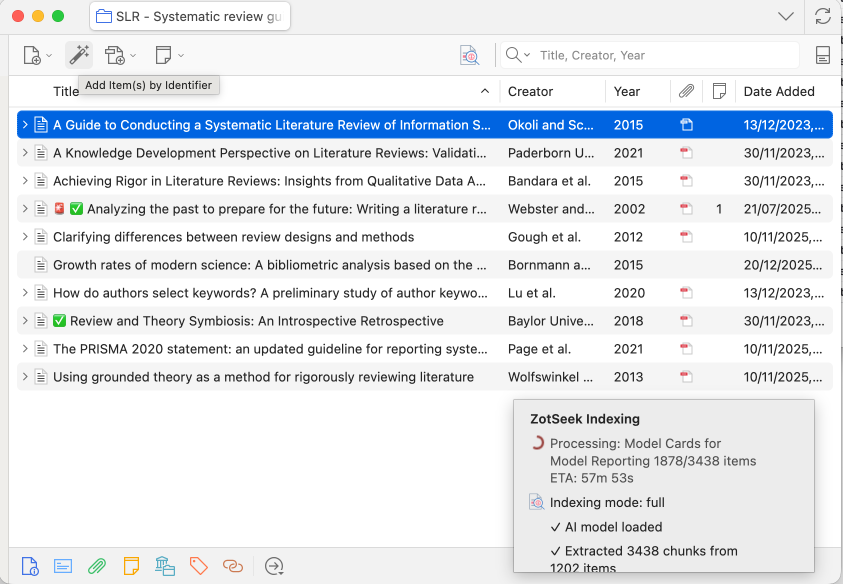
Task: Select Using grounded theory item
Action: click(425, 376)
